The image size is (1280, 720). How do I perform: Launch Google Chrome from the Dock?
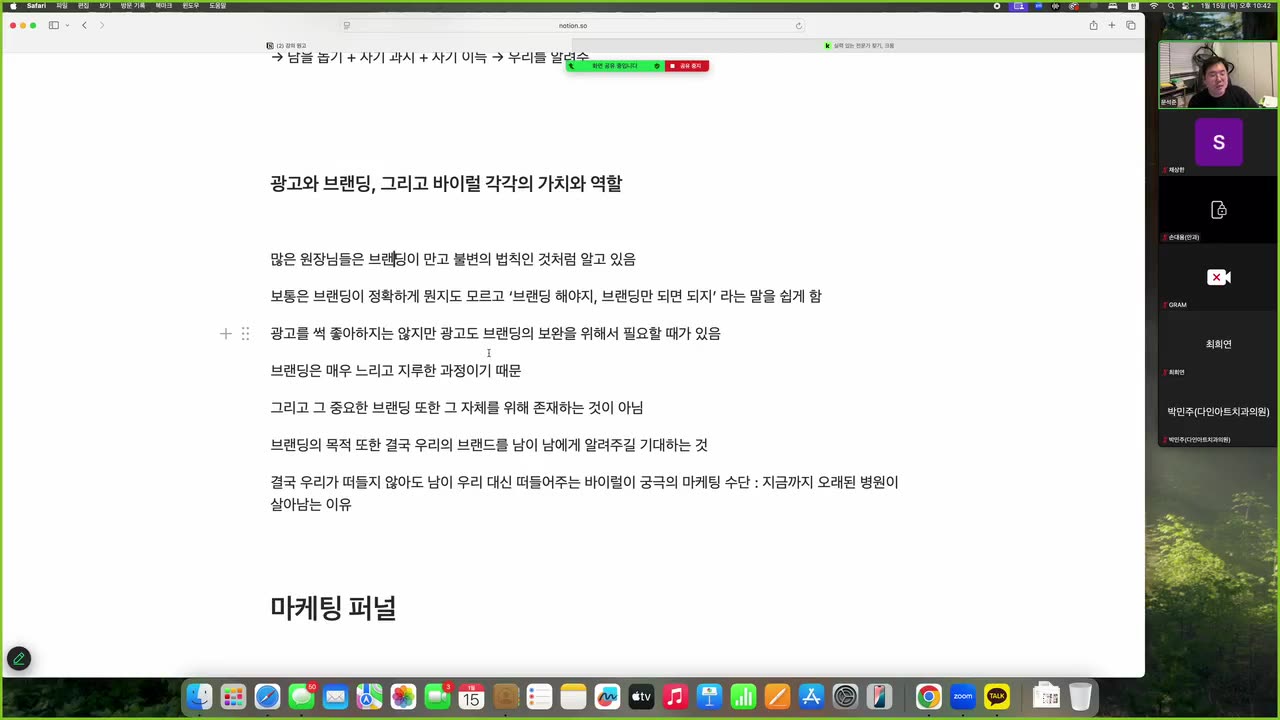coord(929,696)
